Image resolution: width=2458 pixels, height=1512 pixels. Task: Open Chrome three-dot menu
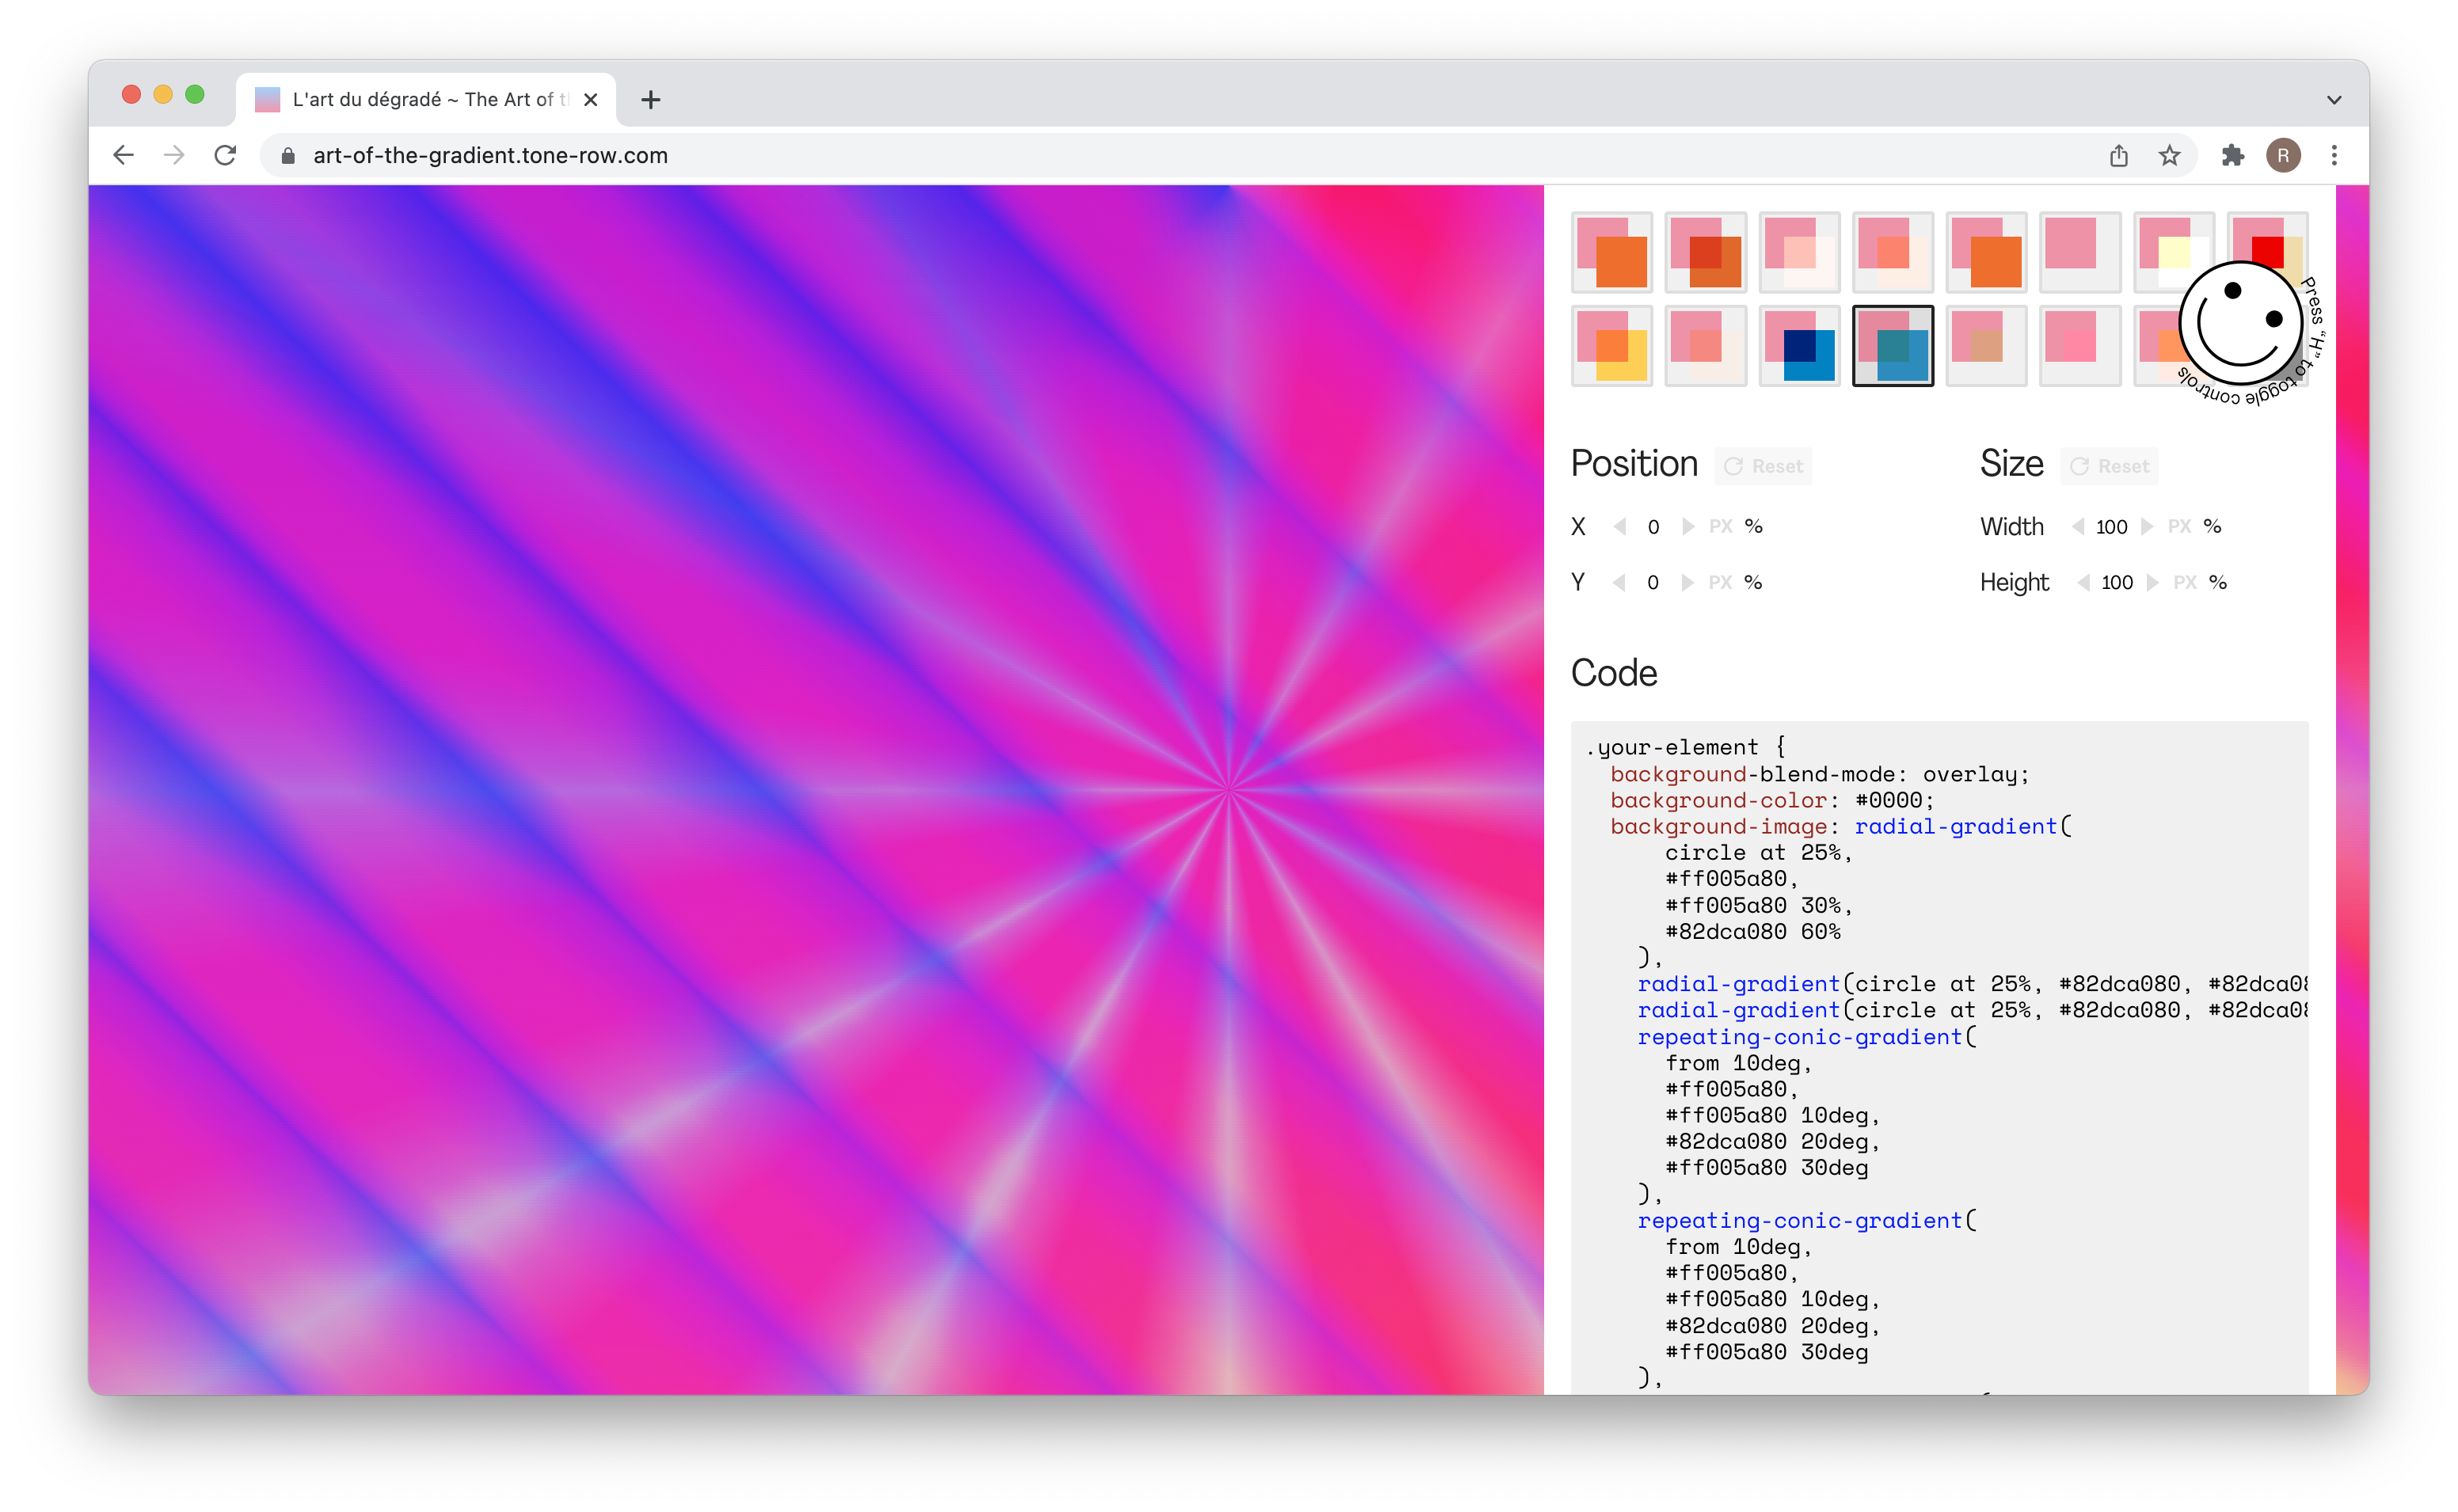pos(2334,155)
